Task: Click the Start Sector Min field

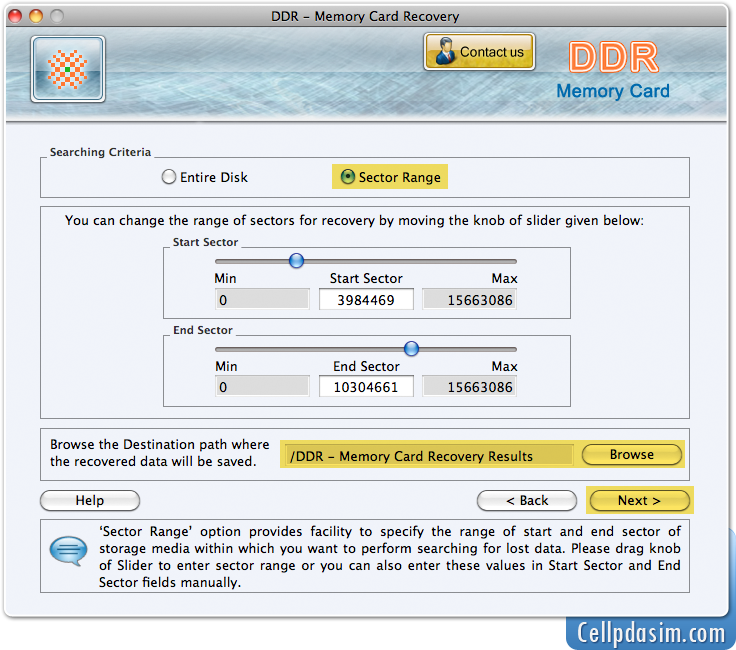Action: (262, 299)
